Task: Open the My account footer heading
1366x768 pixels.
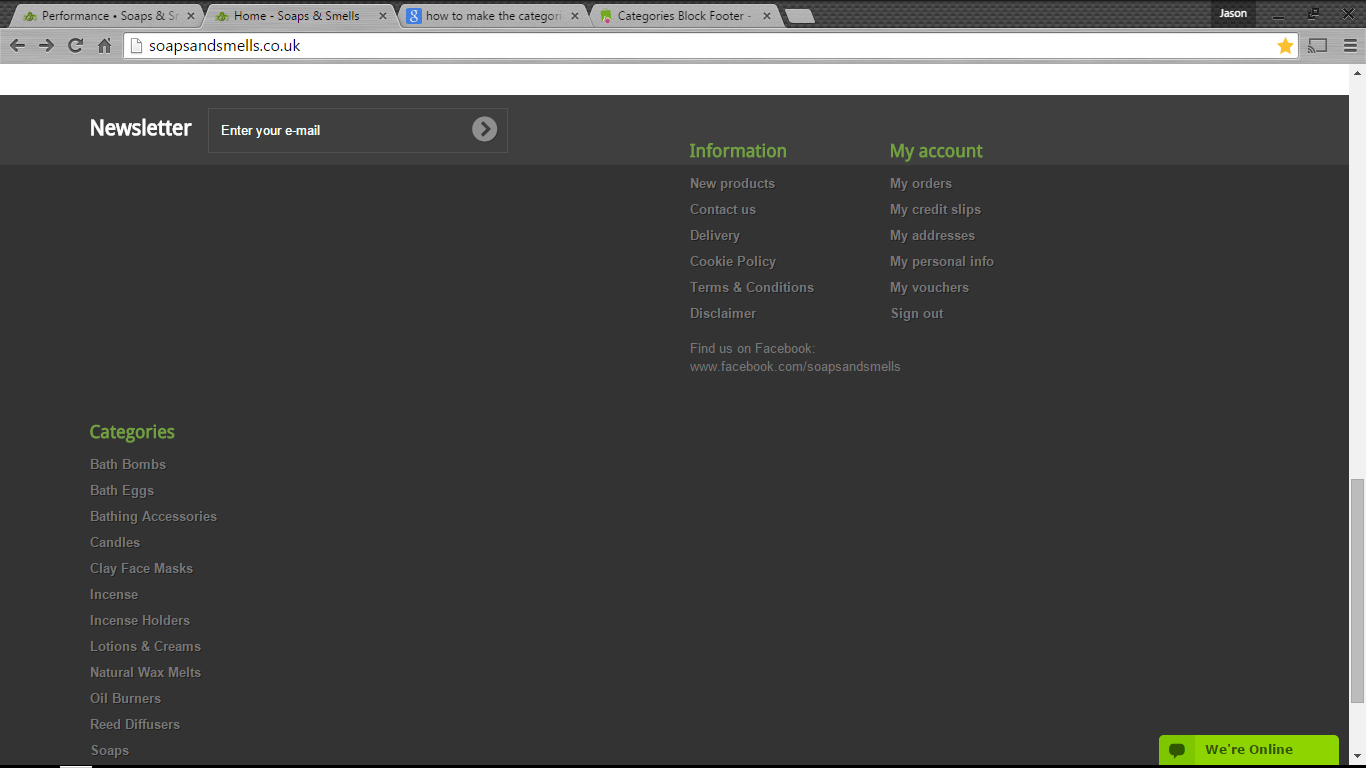Action: tap(936, 151)
